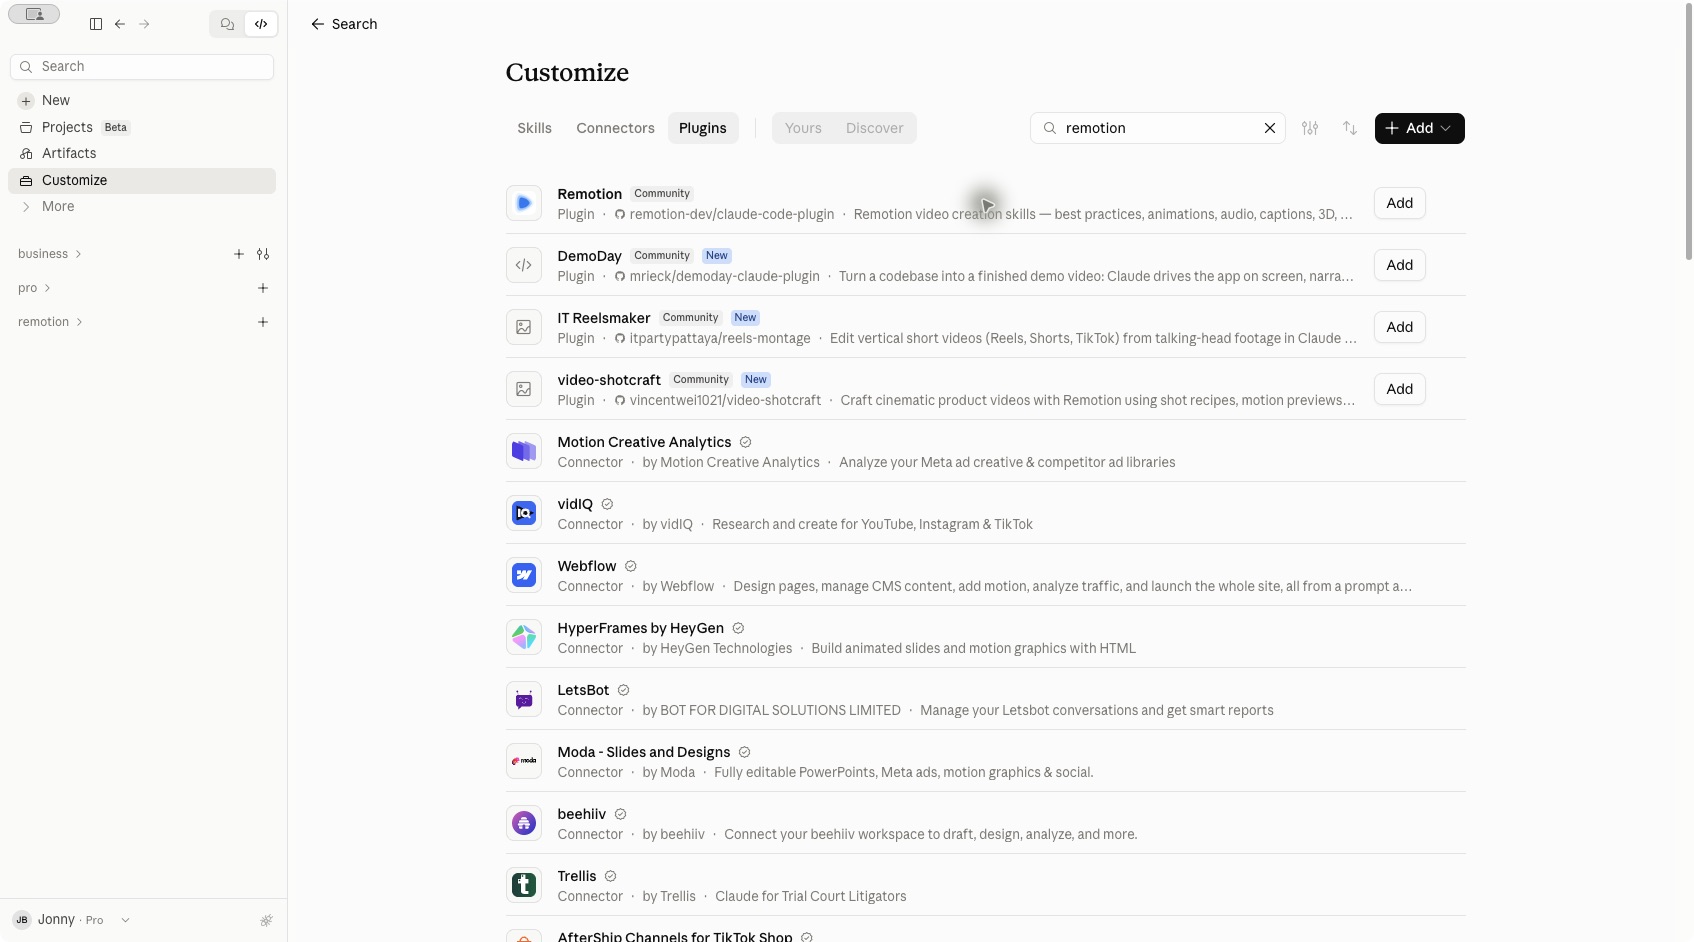Screen dimensions: 1694x942
Task: Open the Motion Creative Analytics connector title
Action: 644,442
